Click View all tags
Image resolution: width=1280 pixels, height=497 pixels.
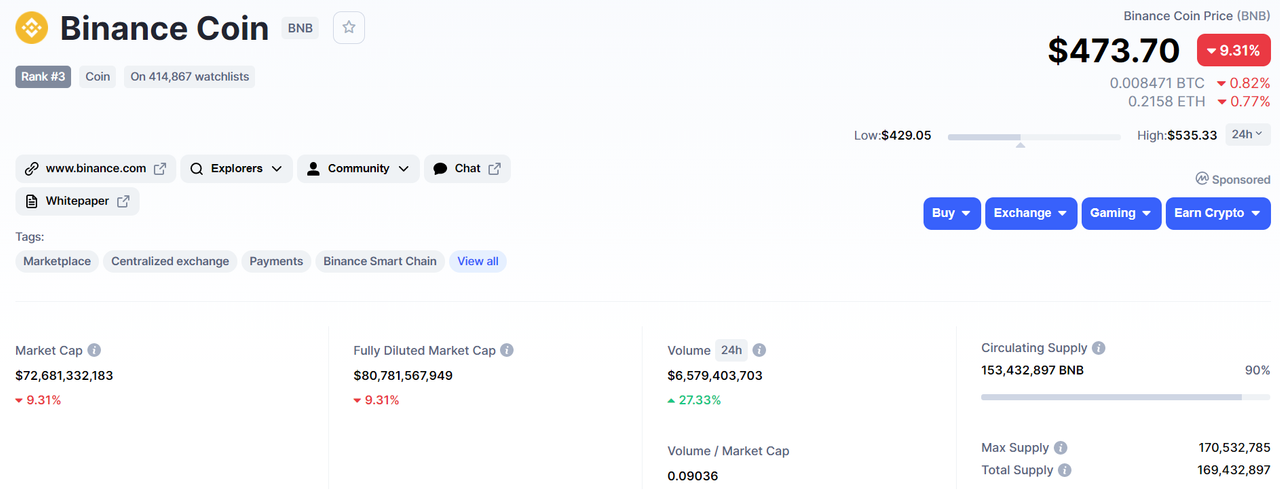[478, 261]
